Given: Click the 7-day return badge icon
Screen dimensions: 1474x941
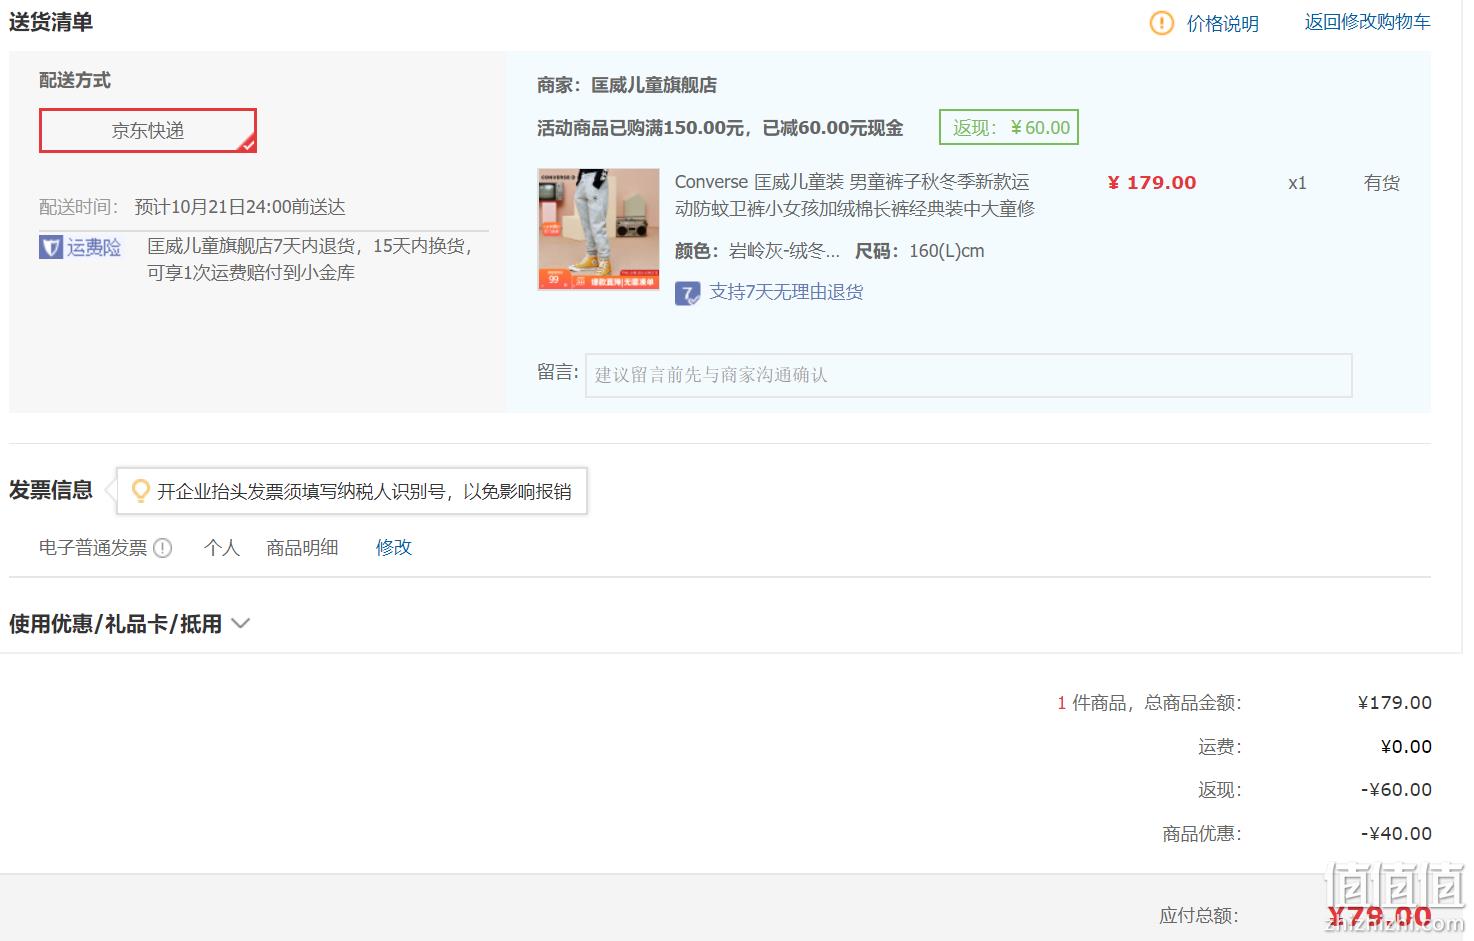Looking at the screenshot, I should pos(687,293).
